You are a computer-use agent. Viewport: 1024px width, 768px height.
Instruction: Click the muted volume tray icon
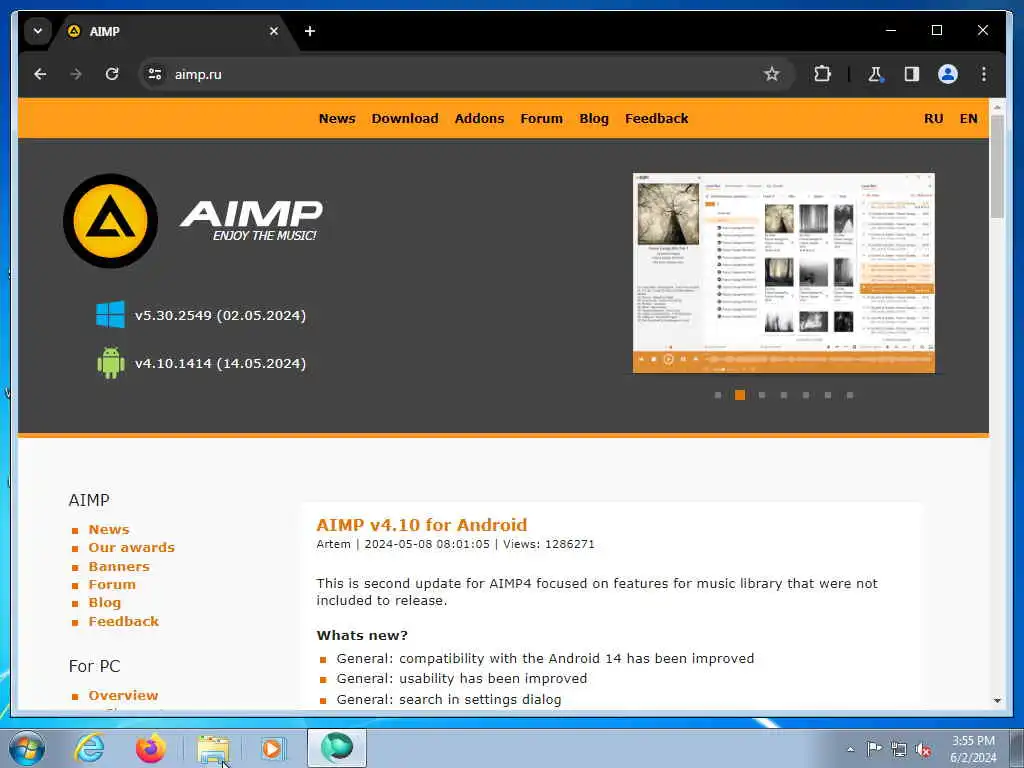point(923,749)
